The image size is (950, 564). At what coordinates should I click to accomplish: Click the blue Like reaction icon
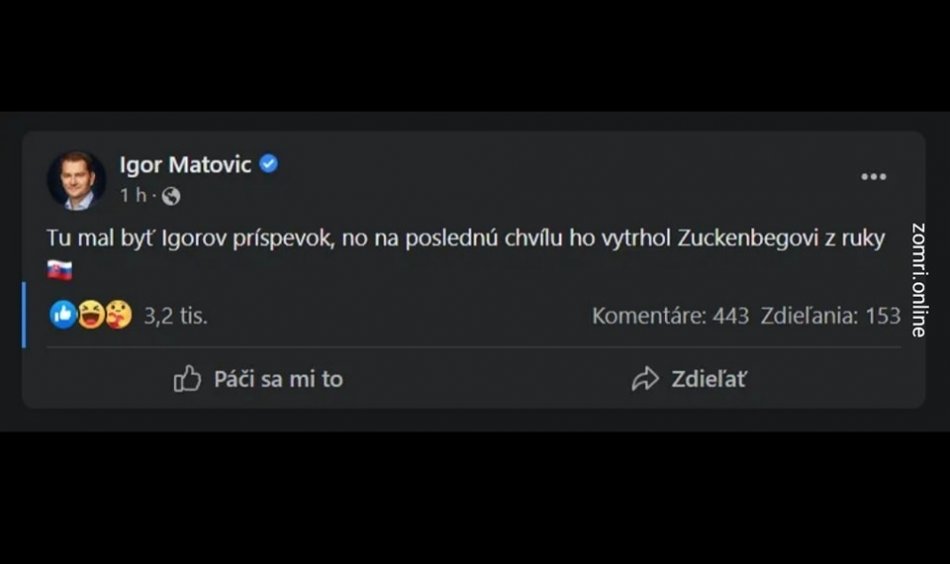point(63,316)
